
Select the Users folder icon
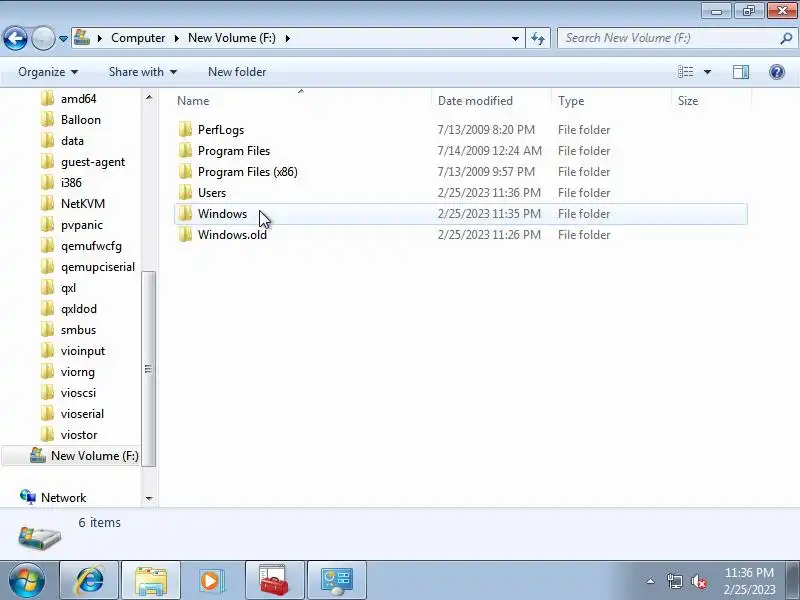click(185, 192)
